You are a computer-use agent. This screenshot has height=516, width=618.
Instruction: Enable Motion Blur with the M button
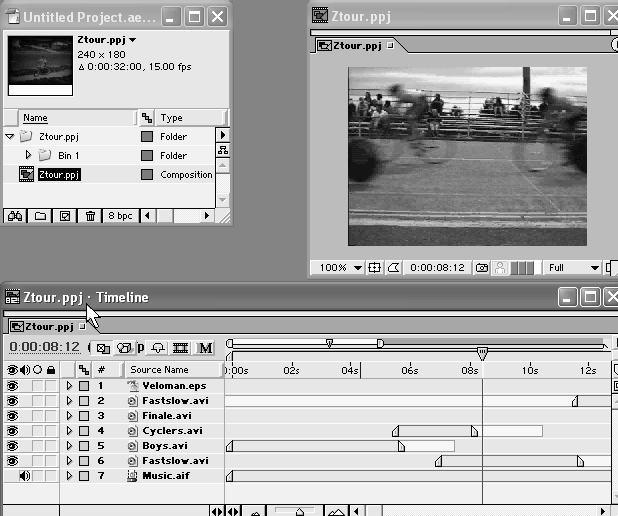(205, 348)
